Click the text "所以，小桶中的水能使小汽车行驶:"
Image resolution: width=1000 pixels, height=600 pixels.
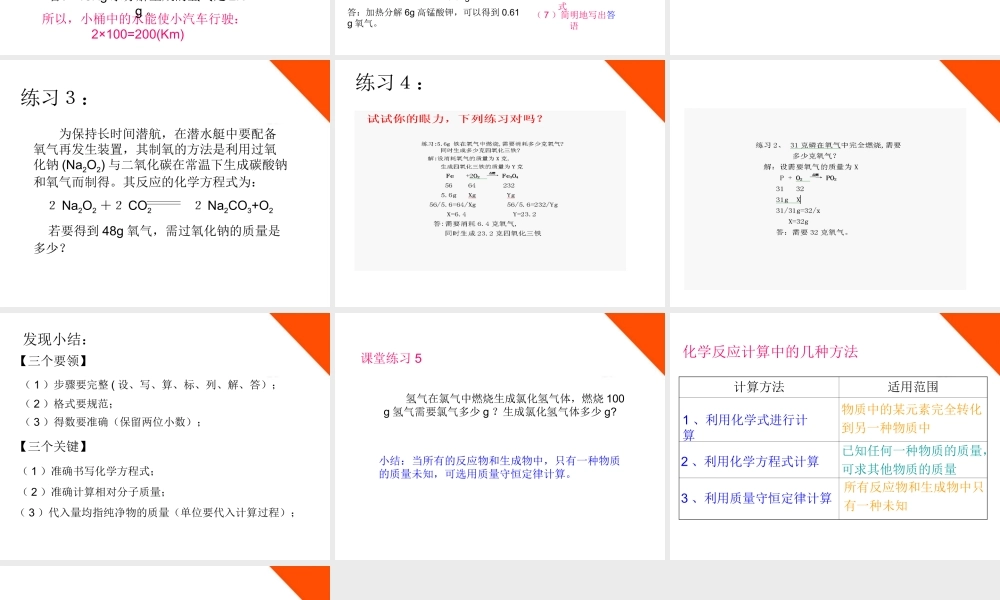(x=141, y=19)
